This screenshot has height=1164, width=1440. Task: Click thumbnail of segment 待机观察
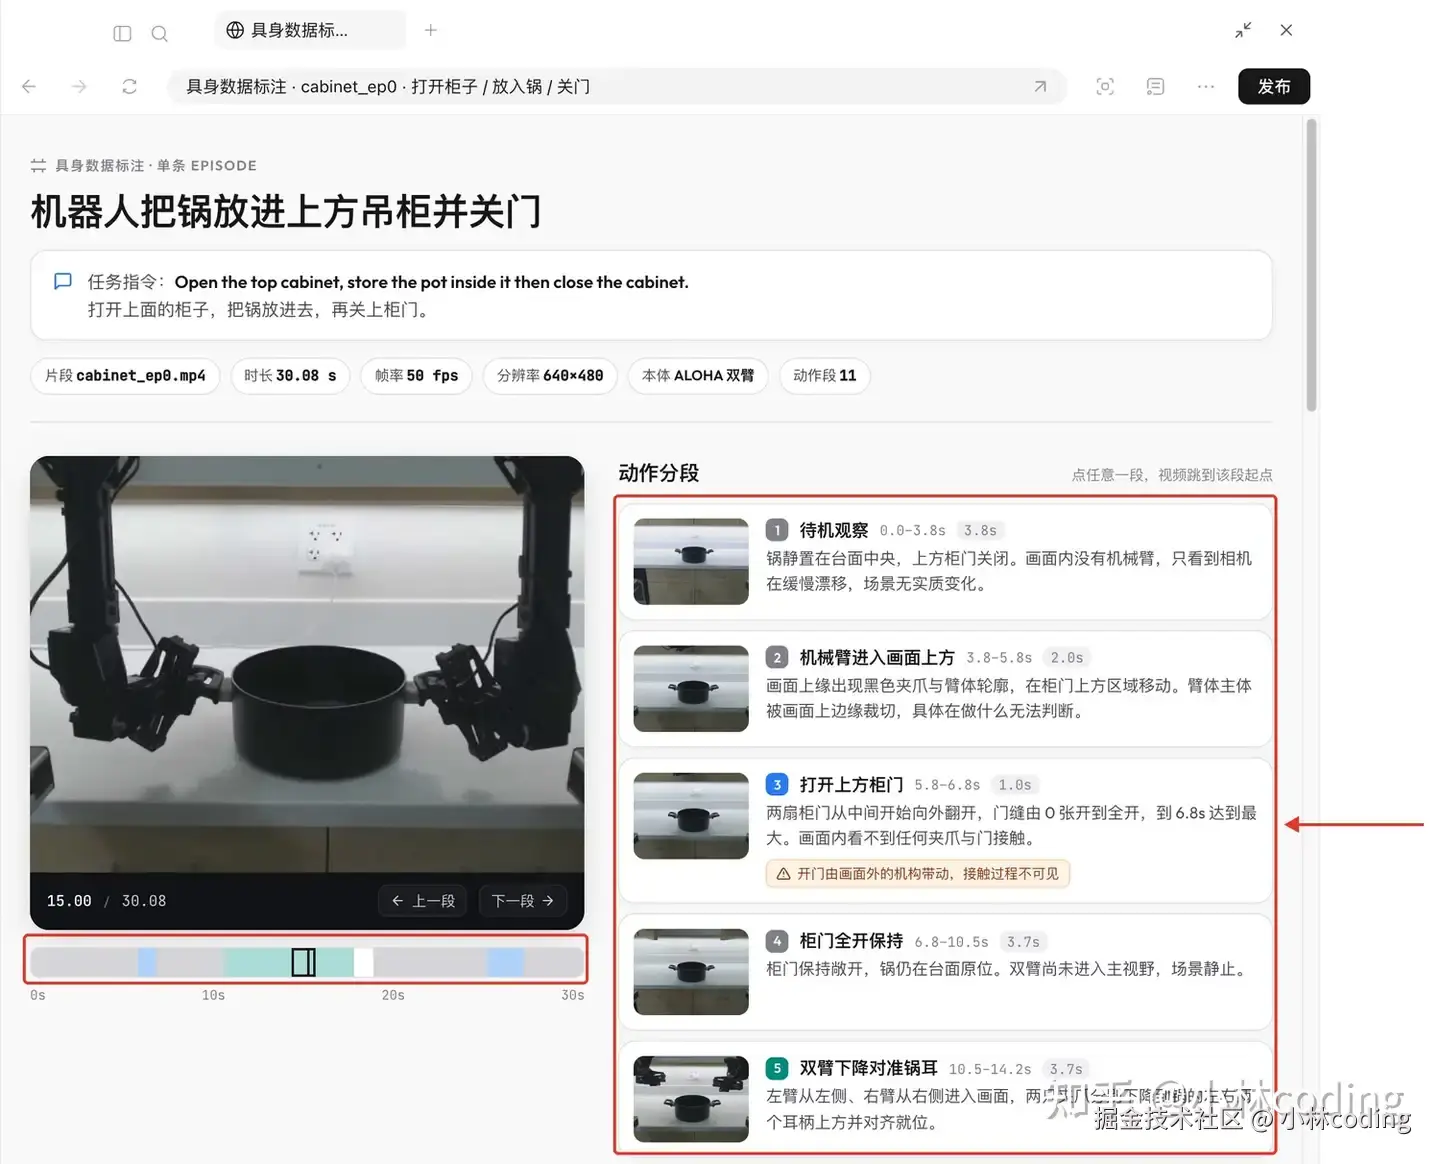pyautogui.click(x=691, y=561)
